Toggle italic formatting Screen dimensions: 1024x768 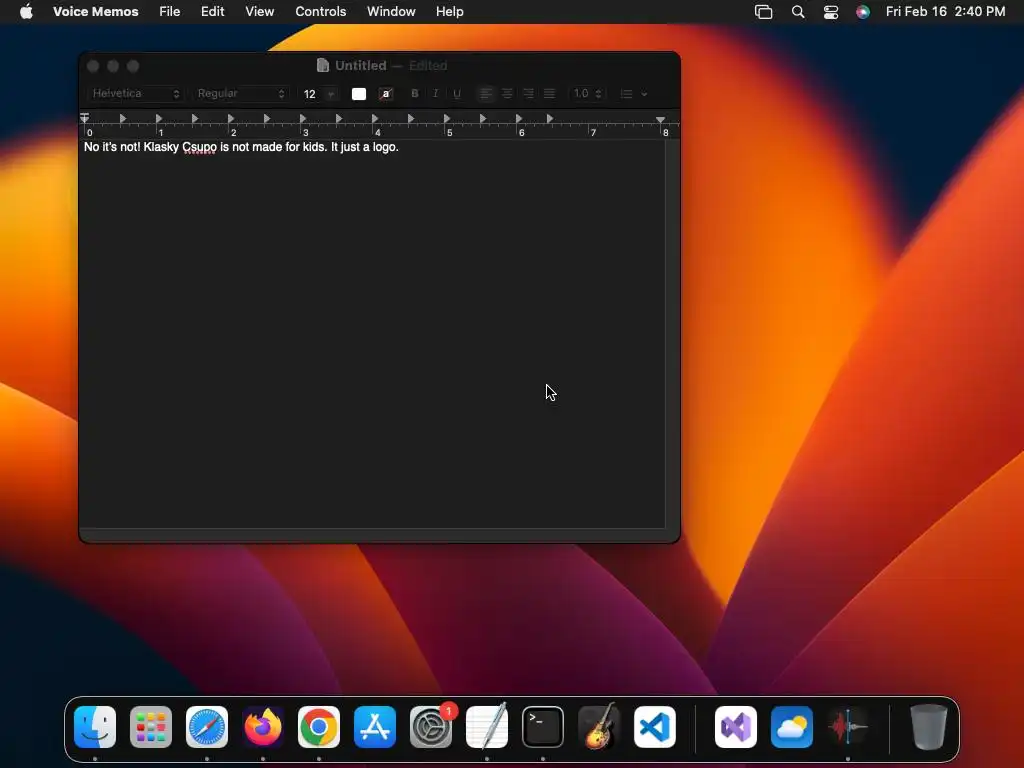click(435, 93)
